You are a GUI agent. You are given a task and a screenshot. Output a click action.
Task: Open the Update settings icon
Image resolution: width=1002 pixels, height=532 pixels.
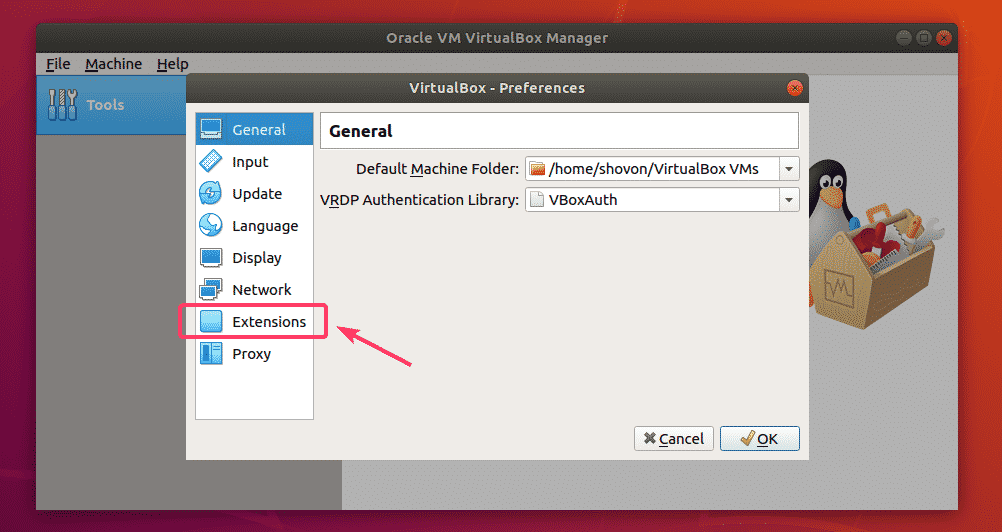pyautogui.click(x=211, y=194)
